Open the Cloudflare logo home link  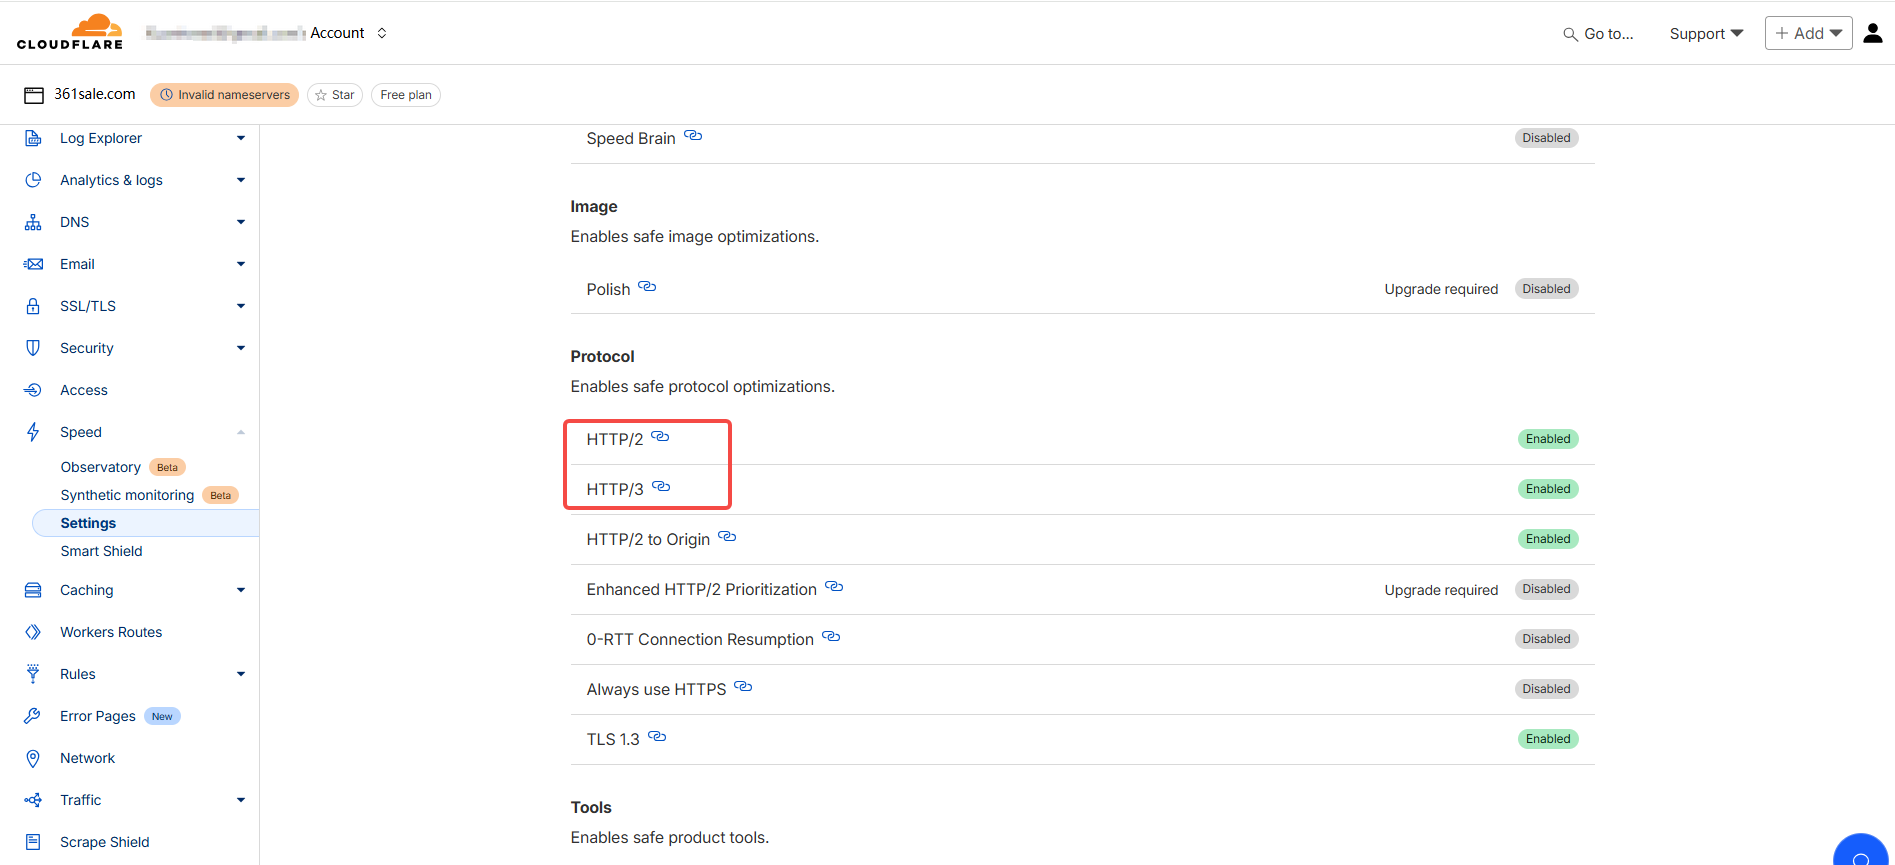70,32
